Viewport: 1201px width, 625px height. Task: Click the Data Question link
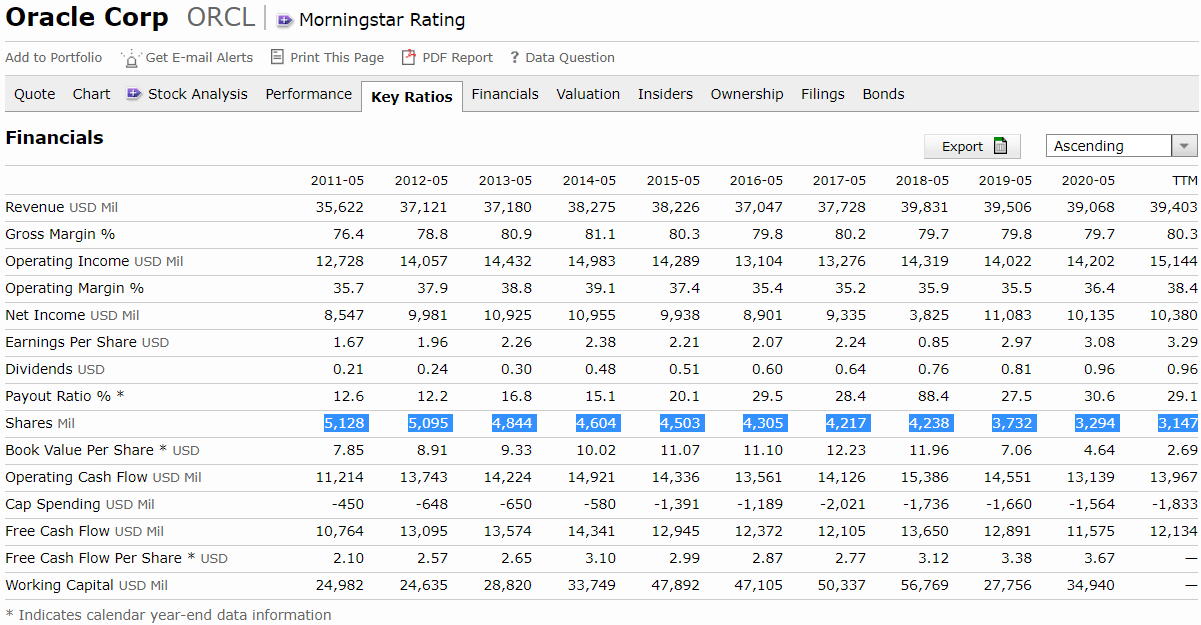570,57
